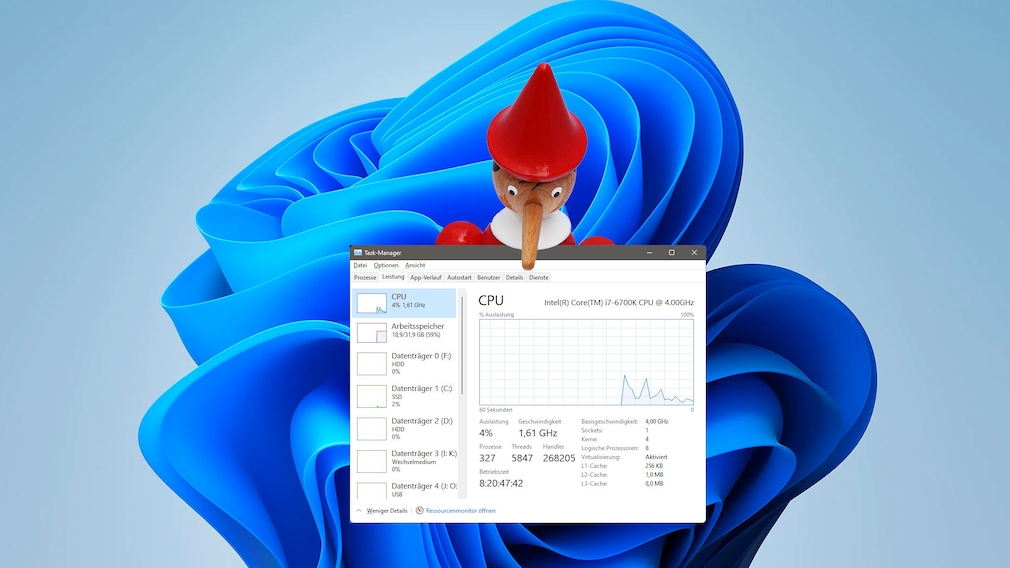The height and width of the screenshot is (568, 1010).
Task: Click the large CPU heading
Action: point(491,301)
